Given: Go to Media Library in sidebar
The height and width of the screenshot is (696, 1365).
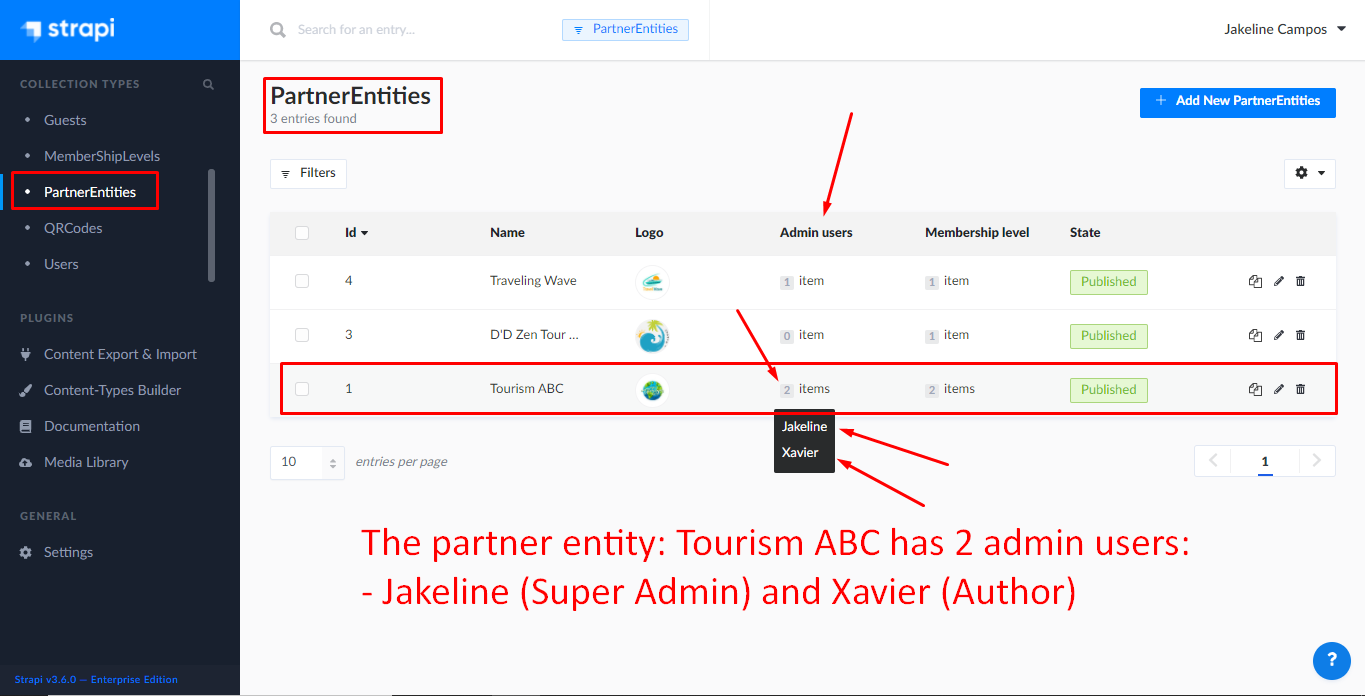Looking at the screenshot, I should point(86,462).
